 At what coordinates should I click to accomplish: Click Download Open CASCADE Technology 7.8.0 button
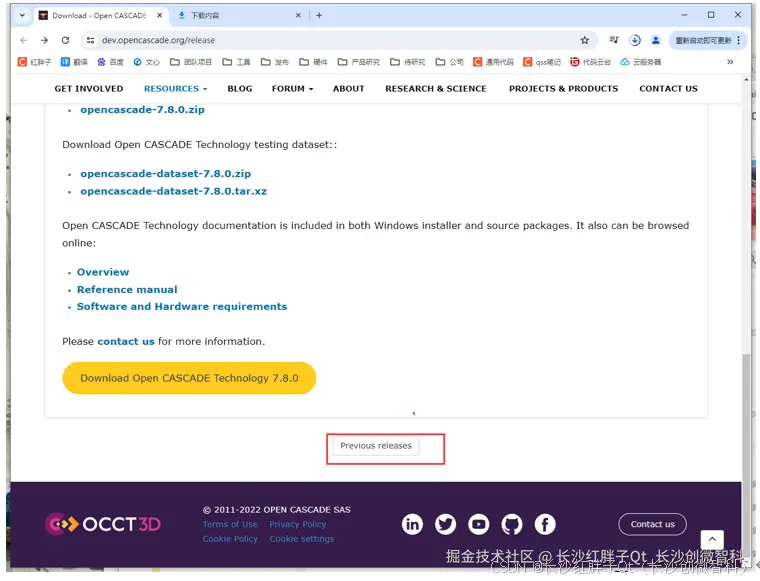tap(189, 378)
